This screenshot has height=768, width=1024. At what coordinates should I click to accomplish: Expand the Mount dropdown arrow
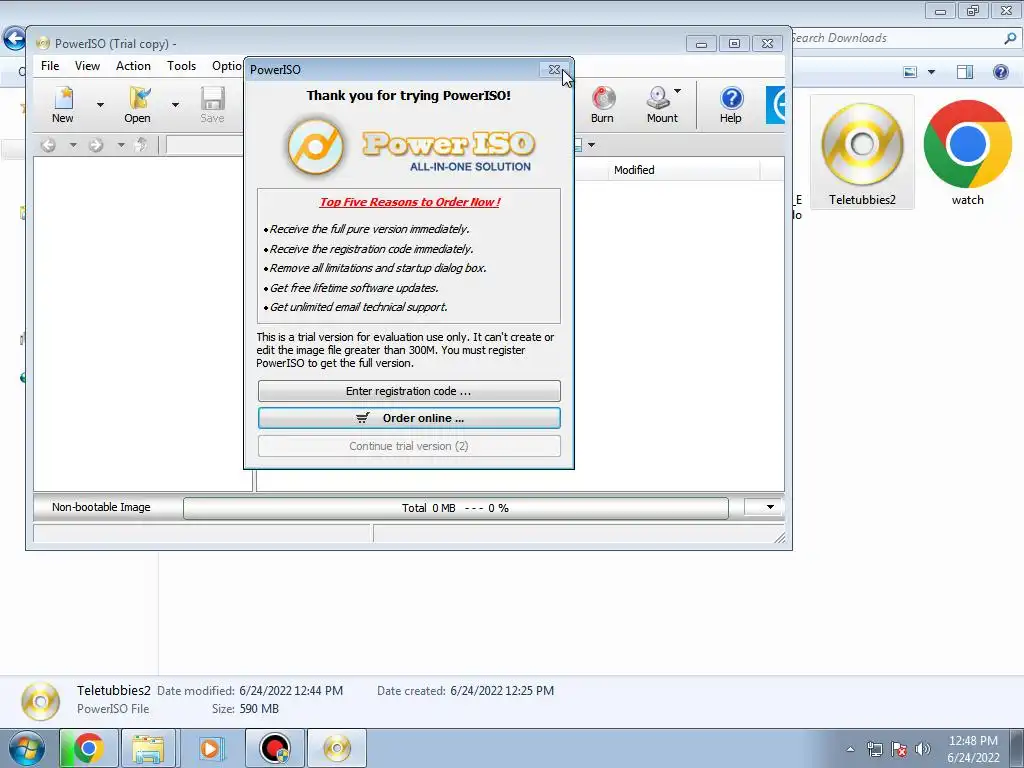(x=678, y=91)
